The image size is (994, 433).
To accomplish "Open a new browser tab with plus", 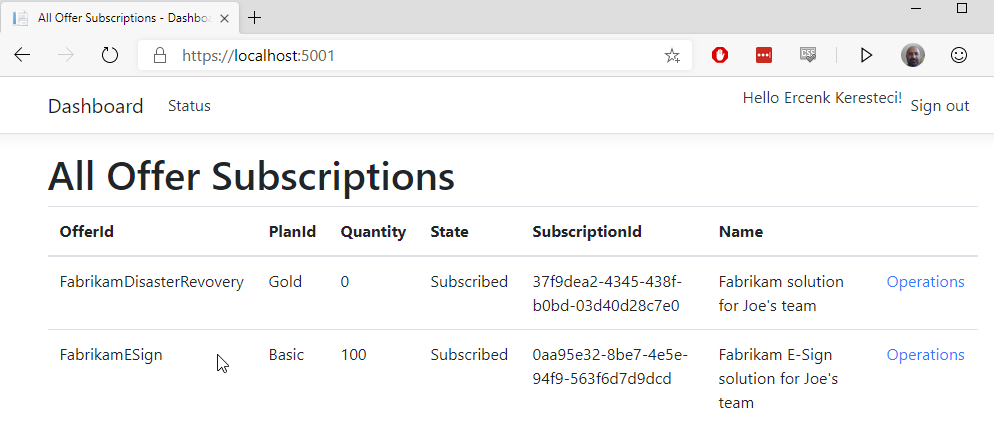I will [x=254, y=18].
